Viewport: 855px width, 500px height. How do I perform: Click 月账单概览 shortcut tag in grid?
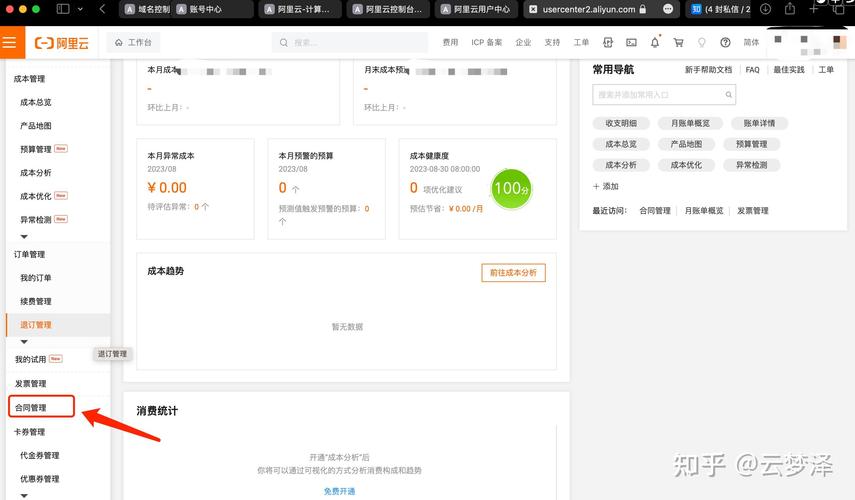(x=690, y=123)
